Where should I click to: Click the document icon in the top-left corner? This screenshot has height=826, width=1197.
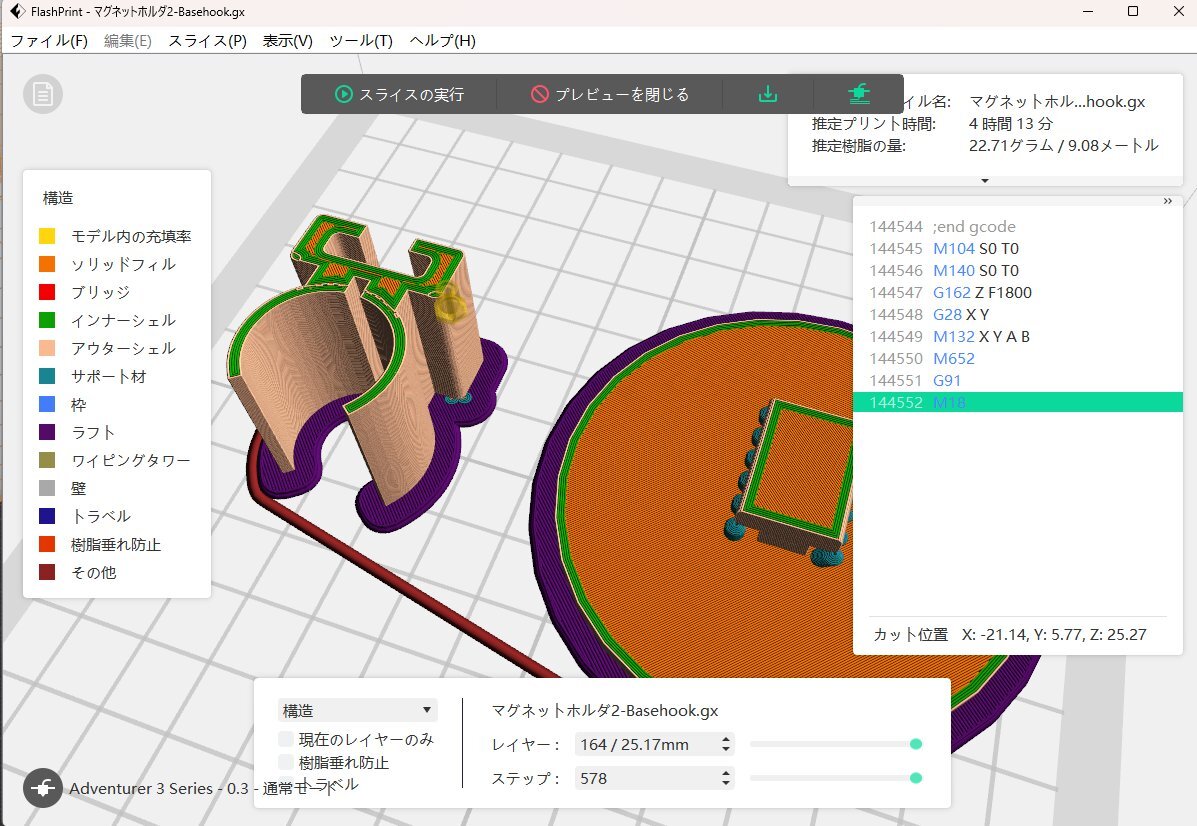pyautogui.click(x=43, y=94)
